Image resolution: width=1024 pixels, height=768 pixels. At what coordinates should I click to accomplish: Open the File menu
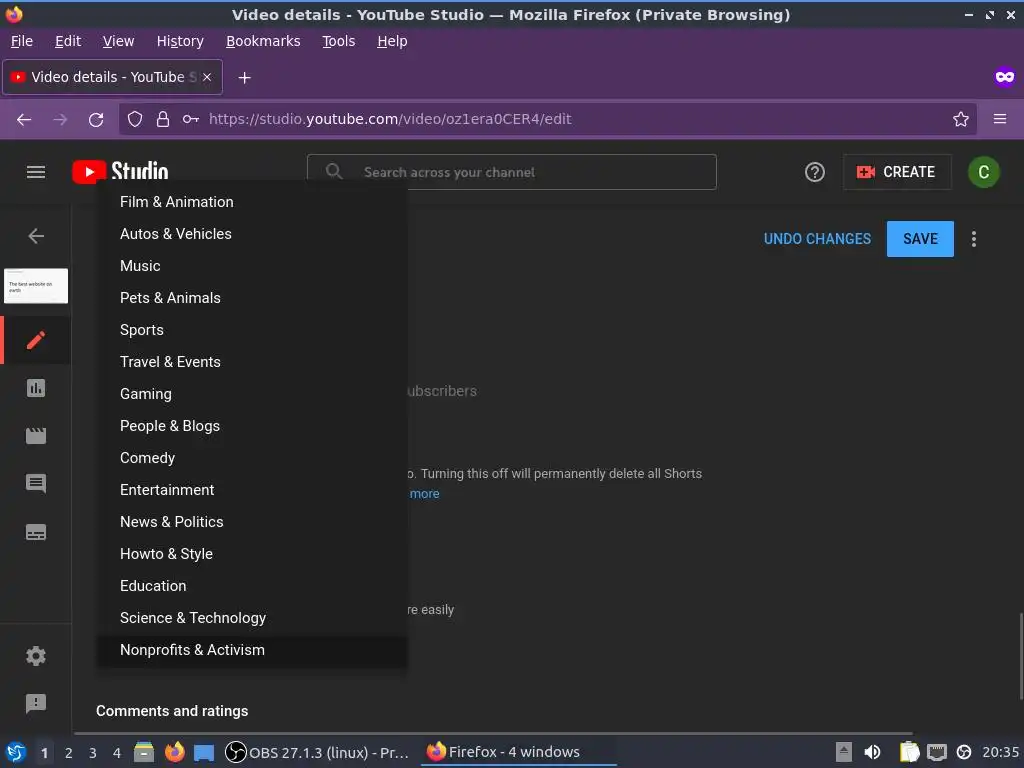22,41
